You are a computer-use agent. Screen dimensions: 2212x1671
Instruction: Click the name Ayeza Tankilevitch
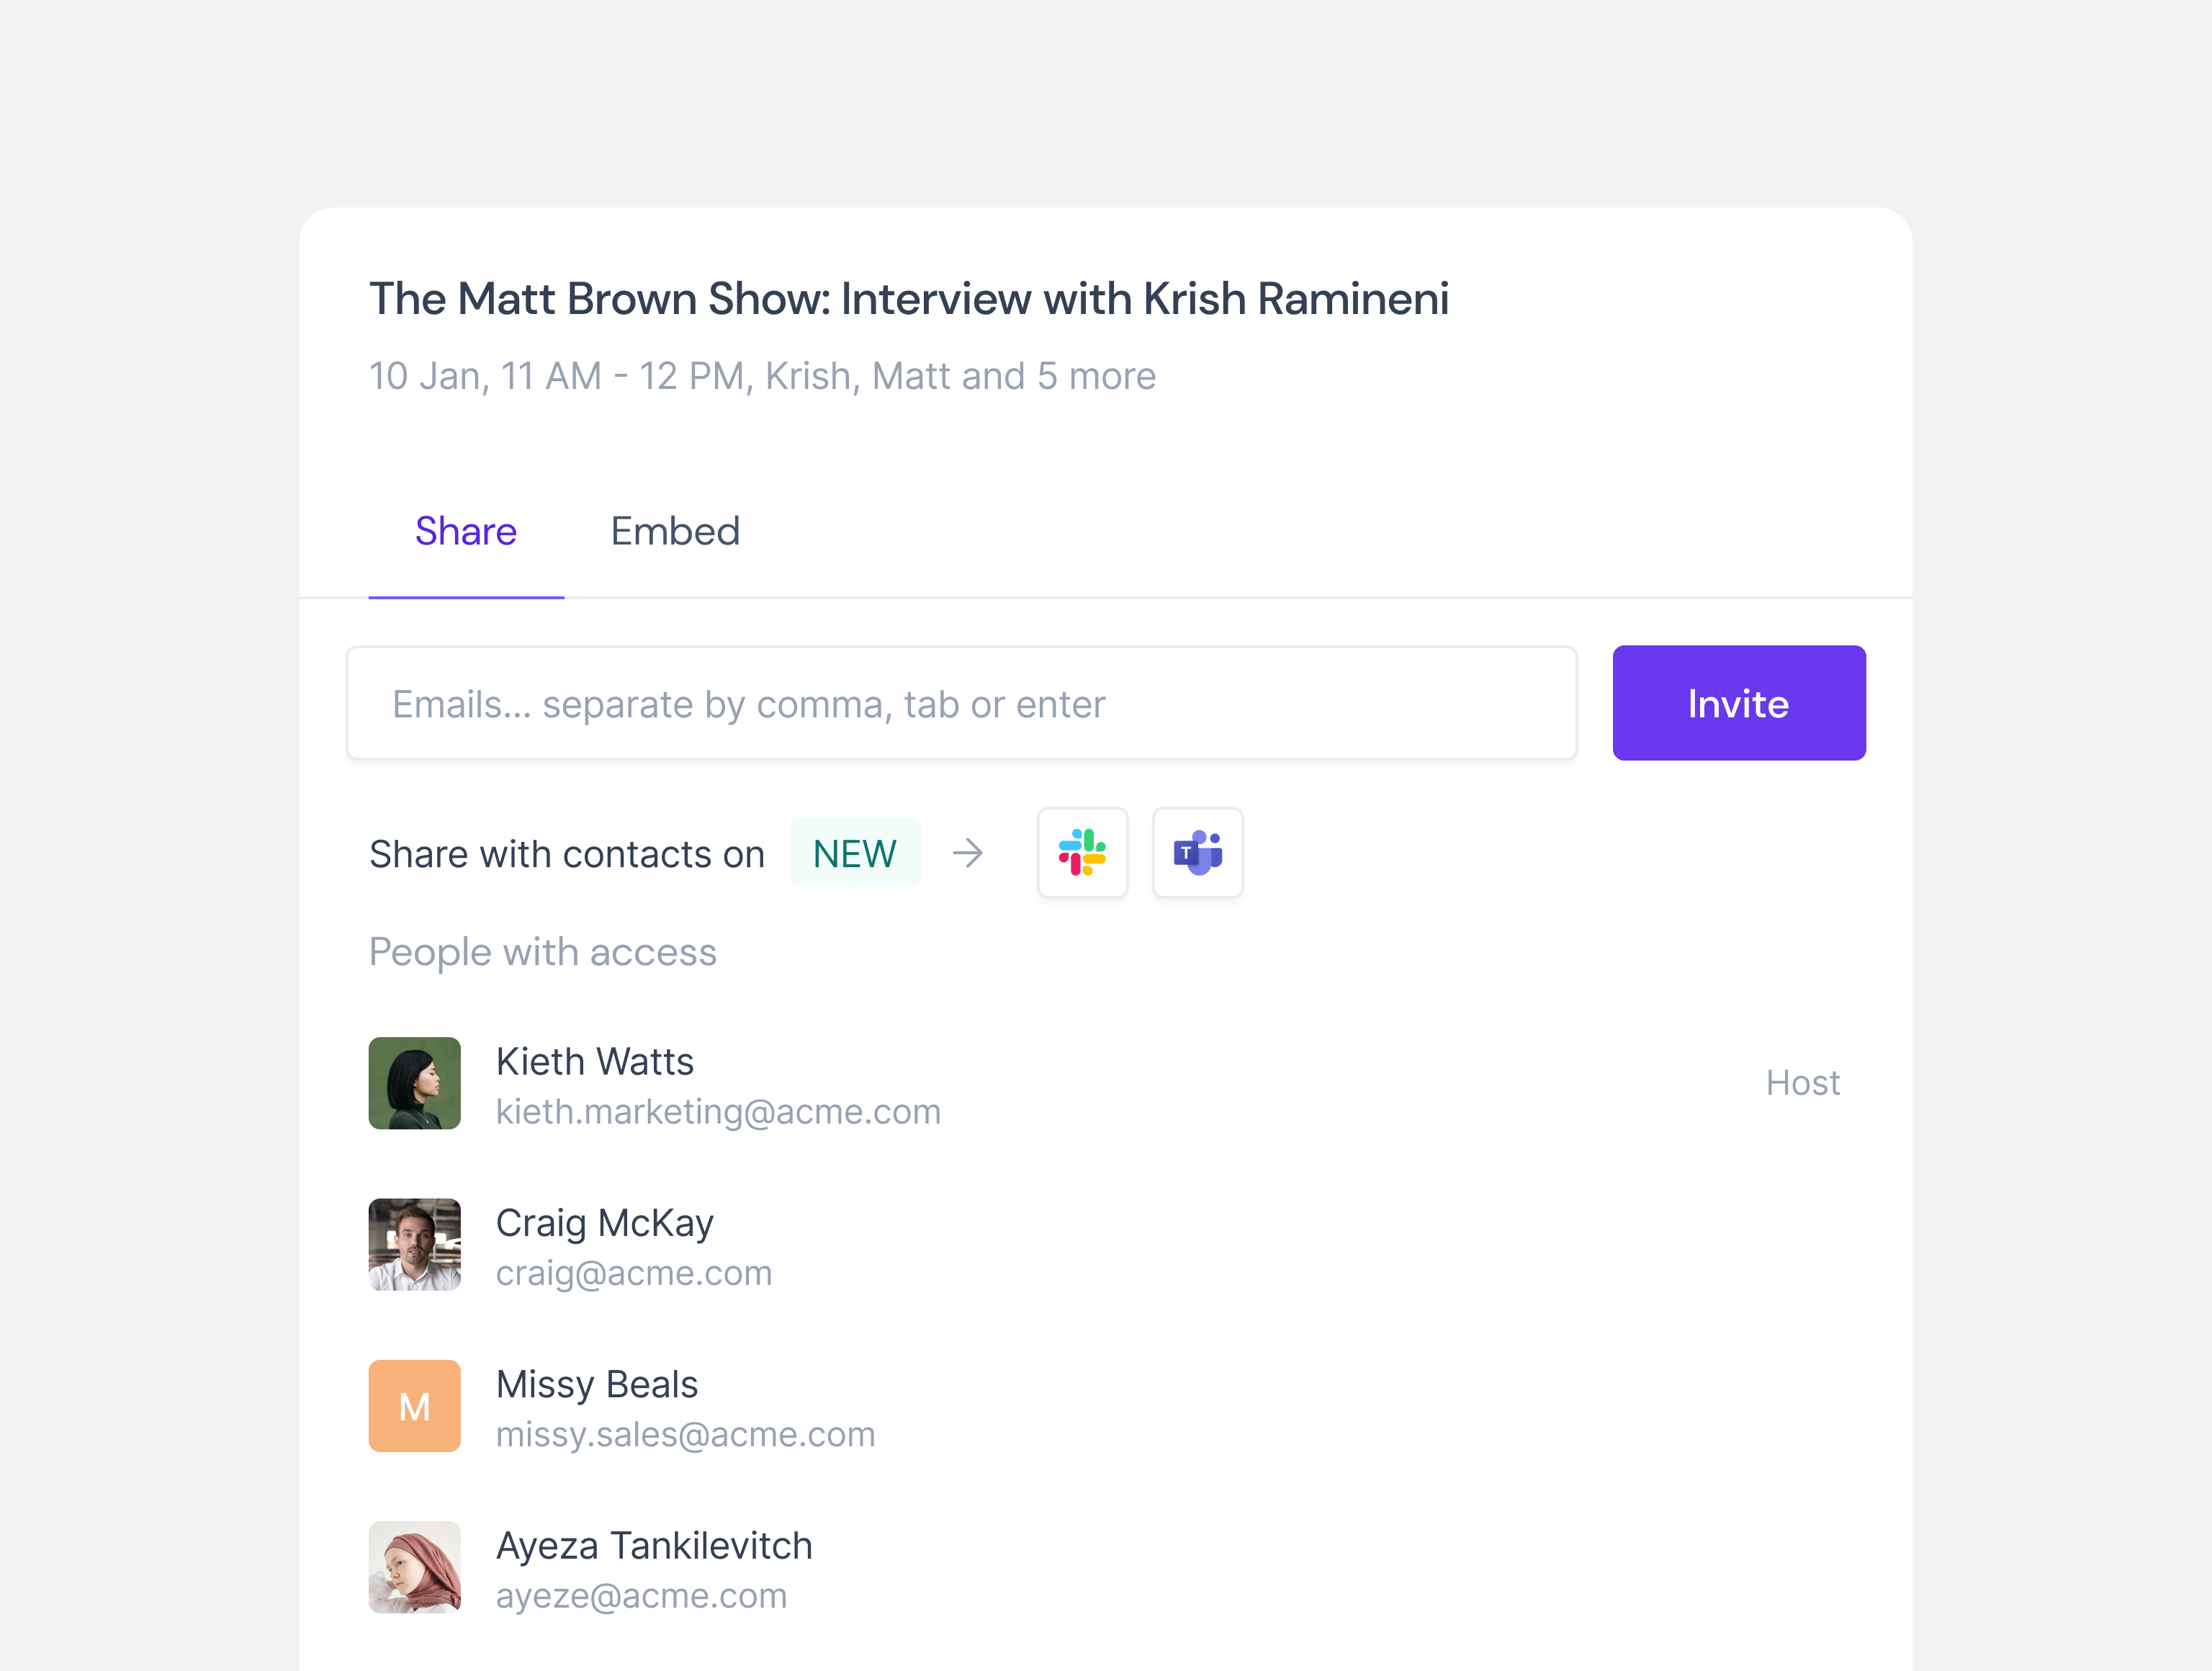coord(654,1545)
